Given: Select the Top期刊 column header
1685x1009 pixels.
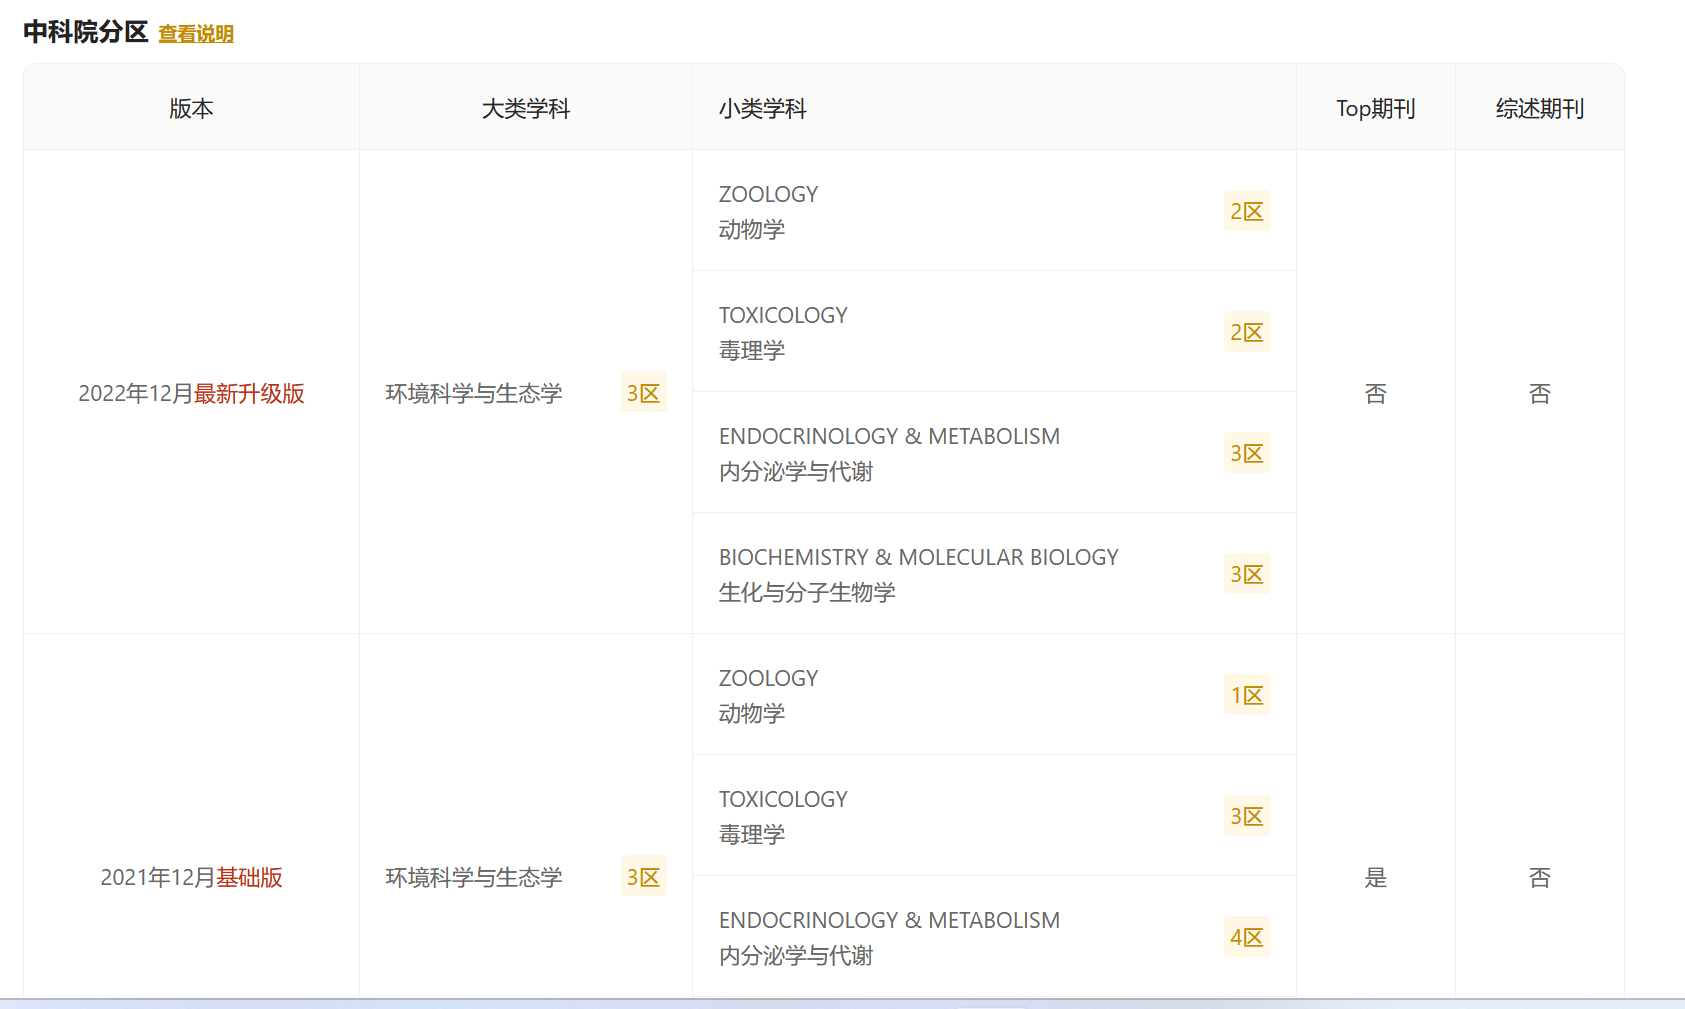Looking at the screenshot, I should [x=1376, y=108].
